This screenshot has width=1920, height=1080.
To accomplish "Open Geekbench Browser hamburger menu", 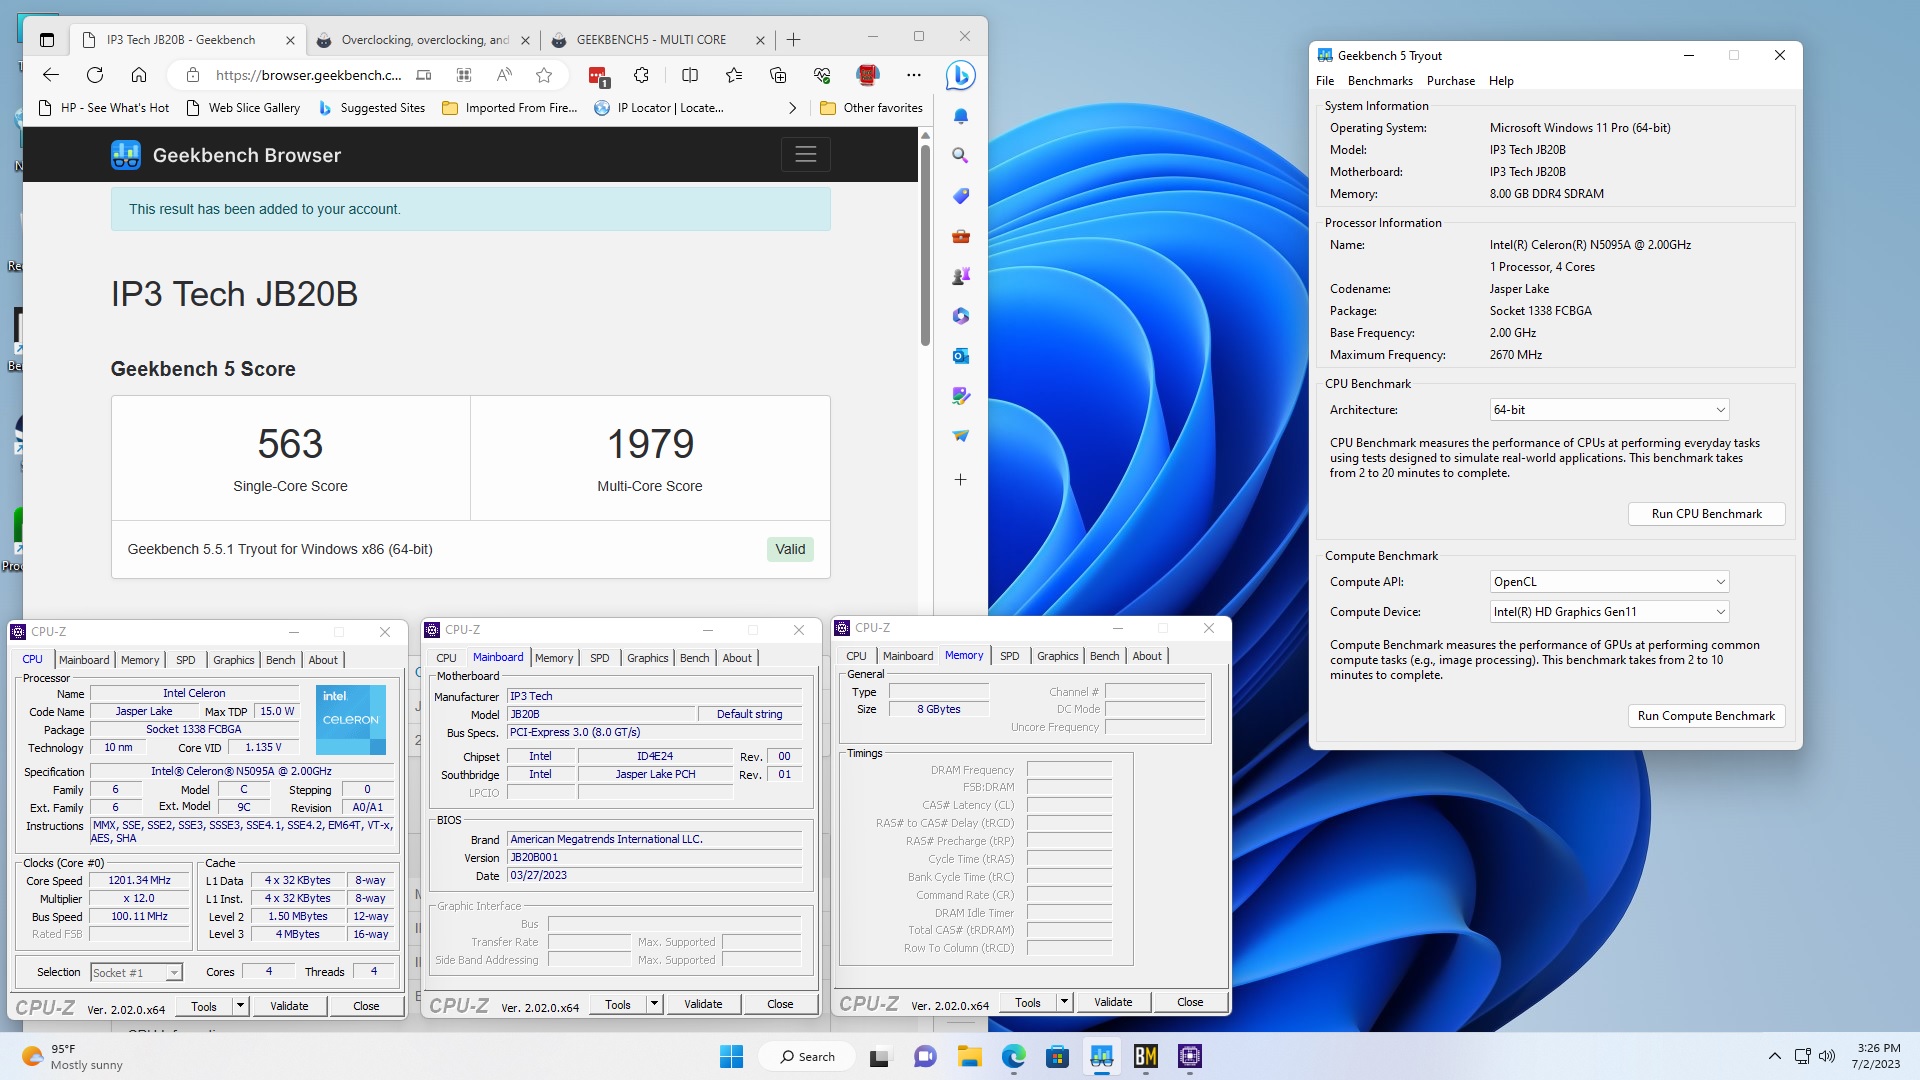I will click(x=806, y=155).
